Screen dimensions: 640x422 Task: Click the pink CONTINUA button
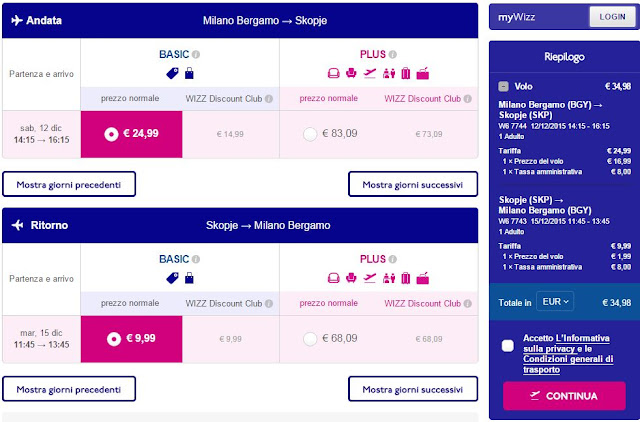pyautogui.click(x=564, y=396)
